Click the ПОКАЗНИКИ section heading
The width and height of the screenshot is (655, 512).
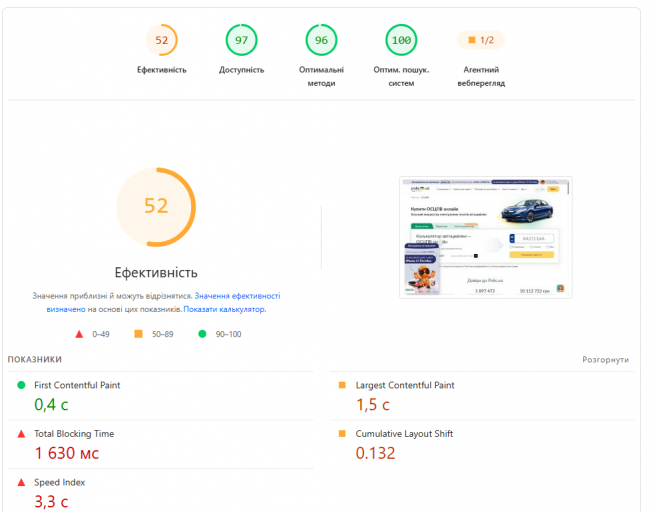35,360
